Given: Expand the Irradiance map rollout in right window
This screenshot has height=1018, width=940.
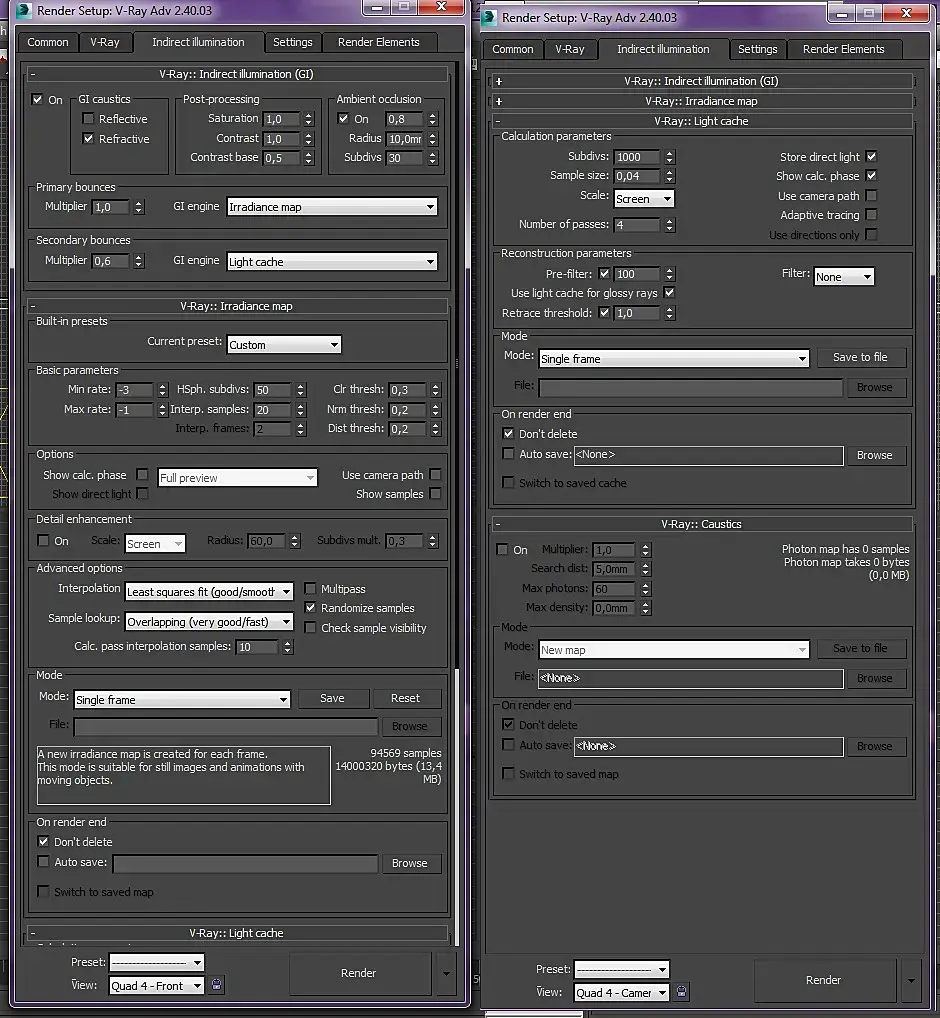Looking at the screenshot, I should tap(499, 101).
